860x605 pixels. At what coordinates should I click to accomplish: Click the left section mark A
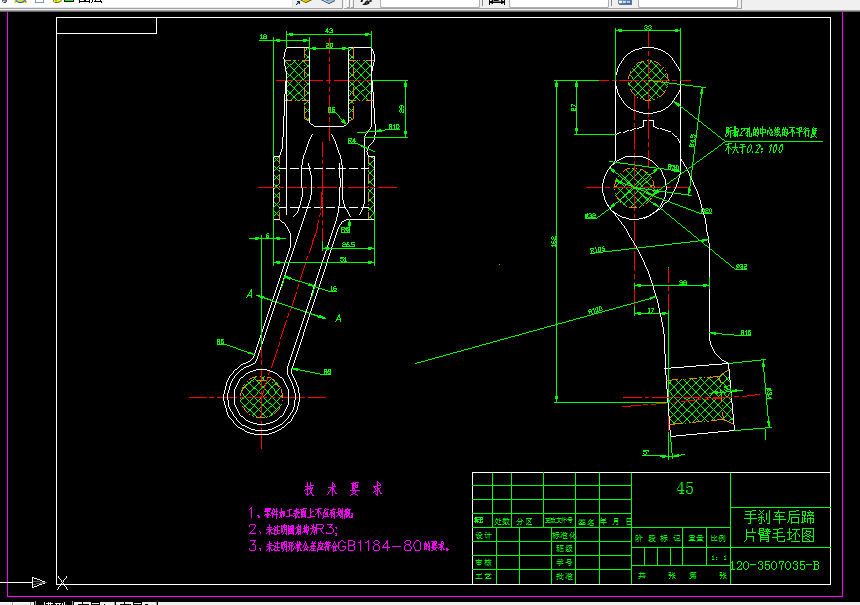pyautogui.click(x=250, y=295)
